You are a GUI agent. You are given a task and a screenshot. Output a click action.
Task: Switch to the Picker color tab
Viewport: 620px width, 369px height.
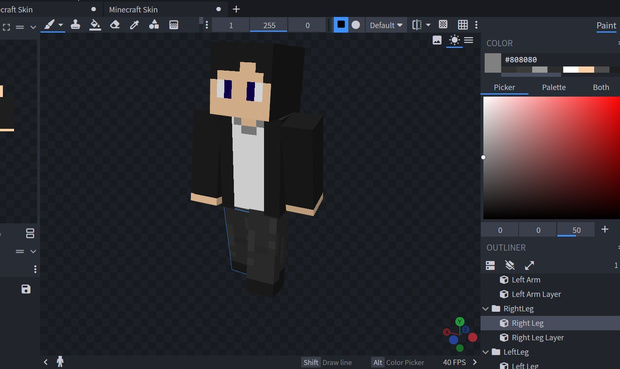coord(504,87)
